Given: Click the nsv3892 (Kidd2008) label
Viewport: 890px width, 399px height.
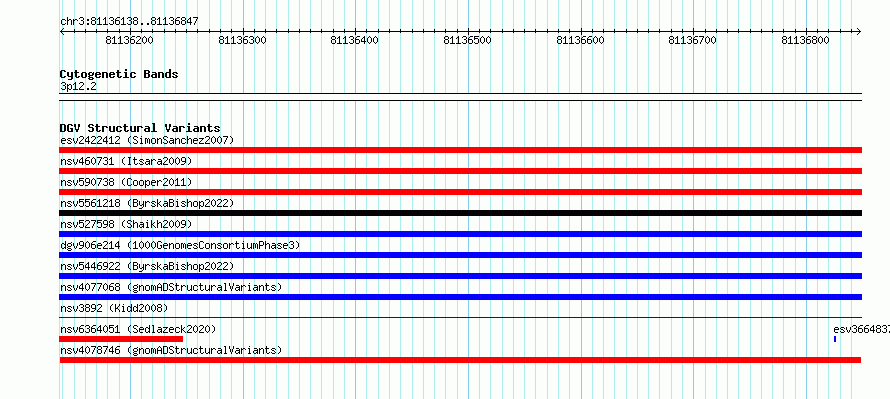Looking at the screenshot, I should point(114,308).
